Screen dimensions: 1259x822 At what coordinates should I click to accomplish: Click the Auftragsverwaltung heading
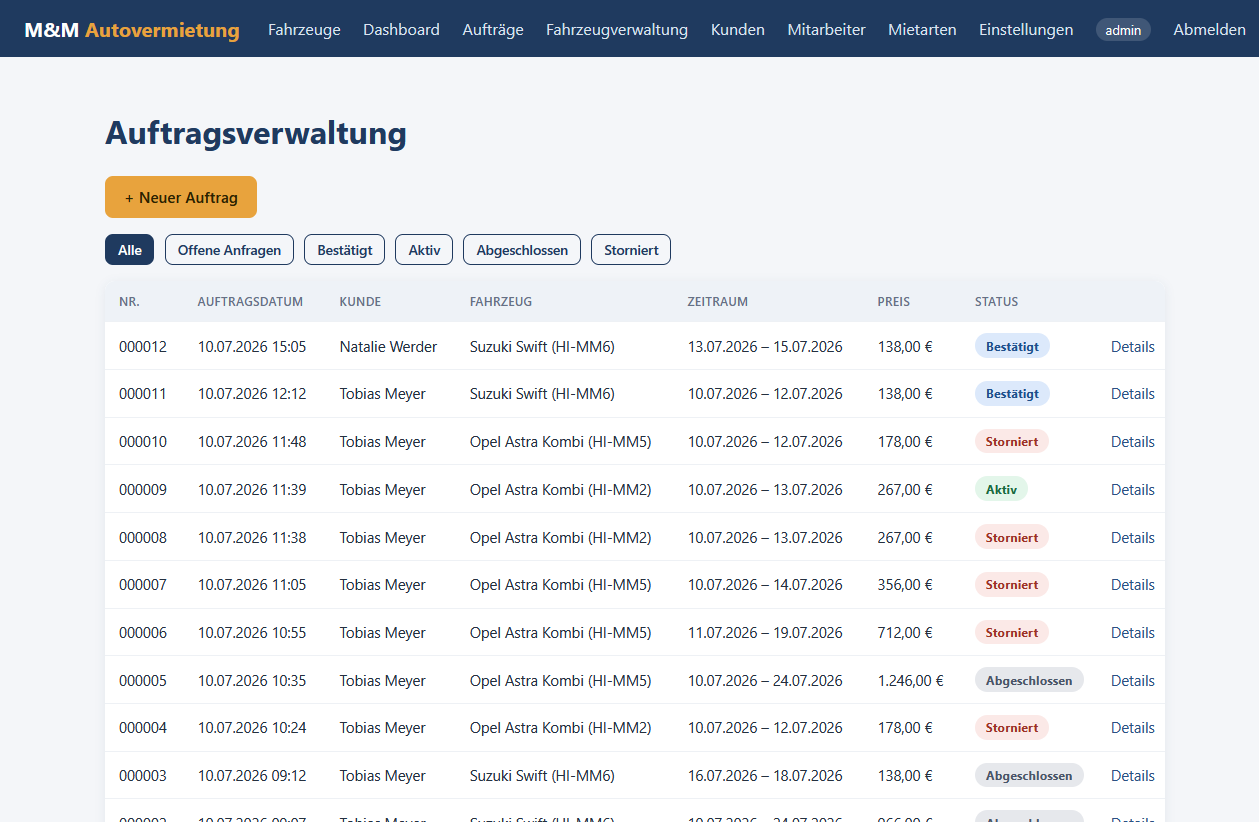pyautogui.click(x=256, y=134)
